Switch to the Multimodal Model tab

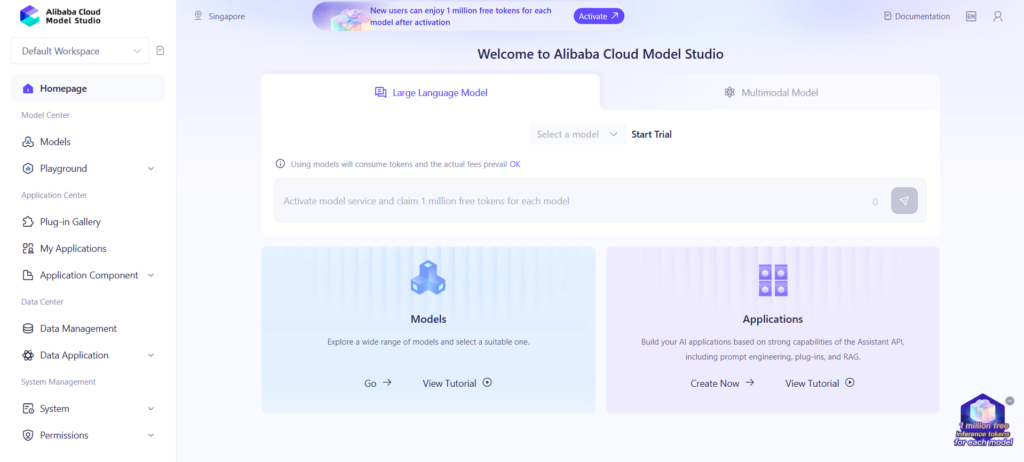point(770,92)
